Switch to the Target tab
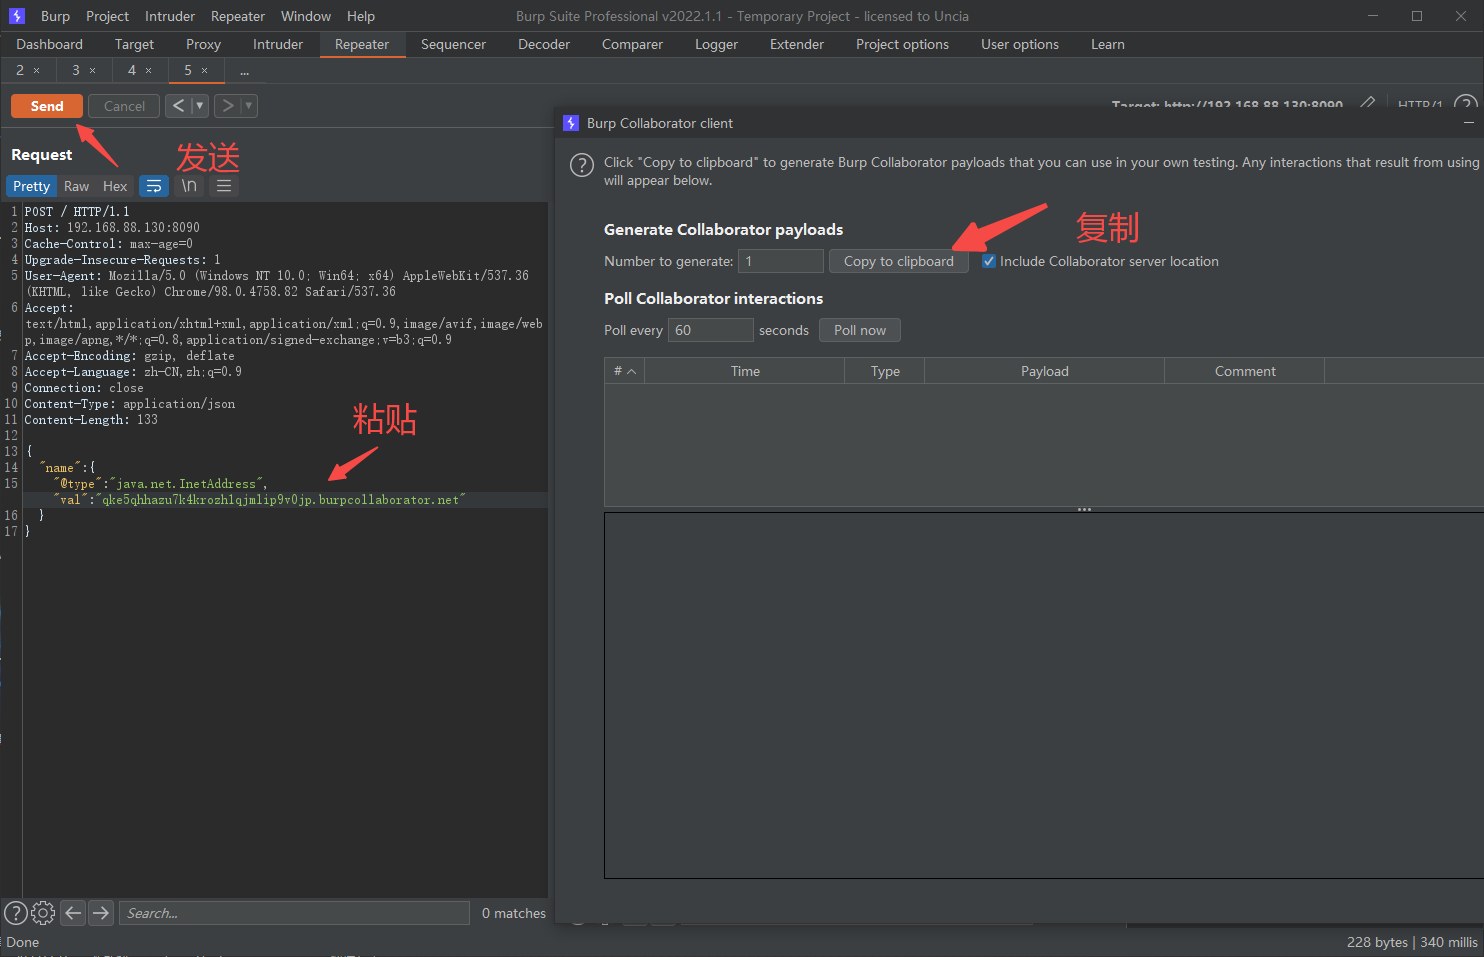The width and height of the screenshot is (1484, 957). coord(134,44)
